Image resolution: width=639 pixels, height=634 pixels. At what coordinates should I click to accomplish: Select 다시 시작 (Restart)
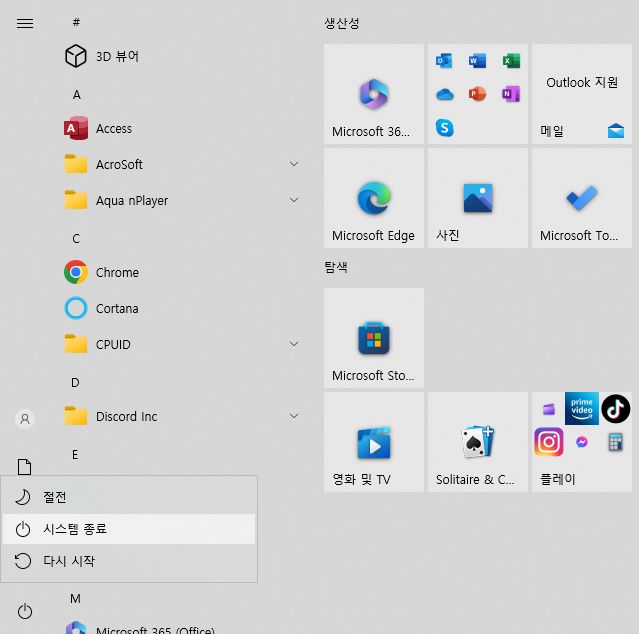tap(129, 561)
